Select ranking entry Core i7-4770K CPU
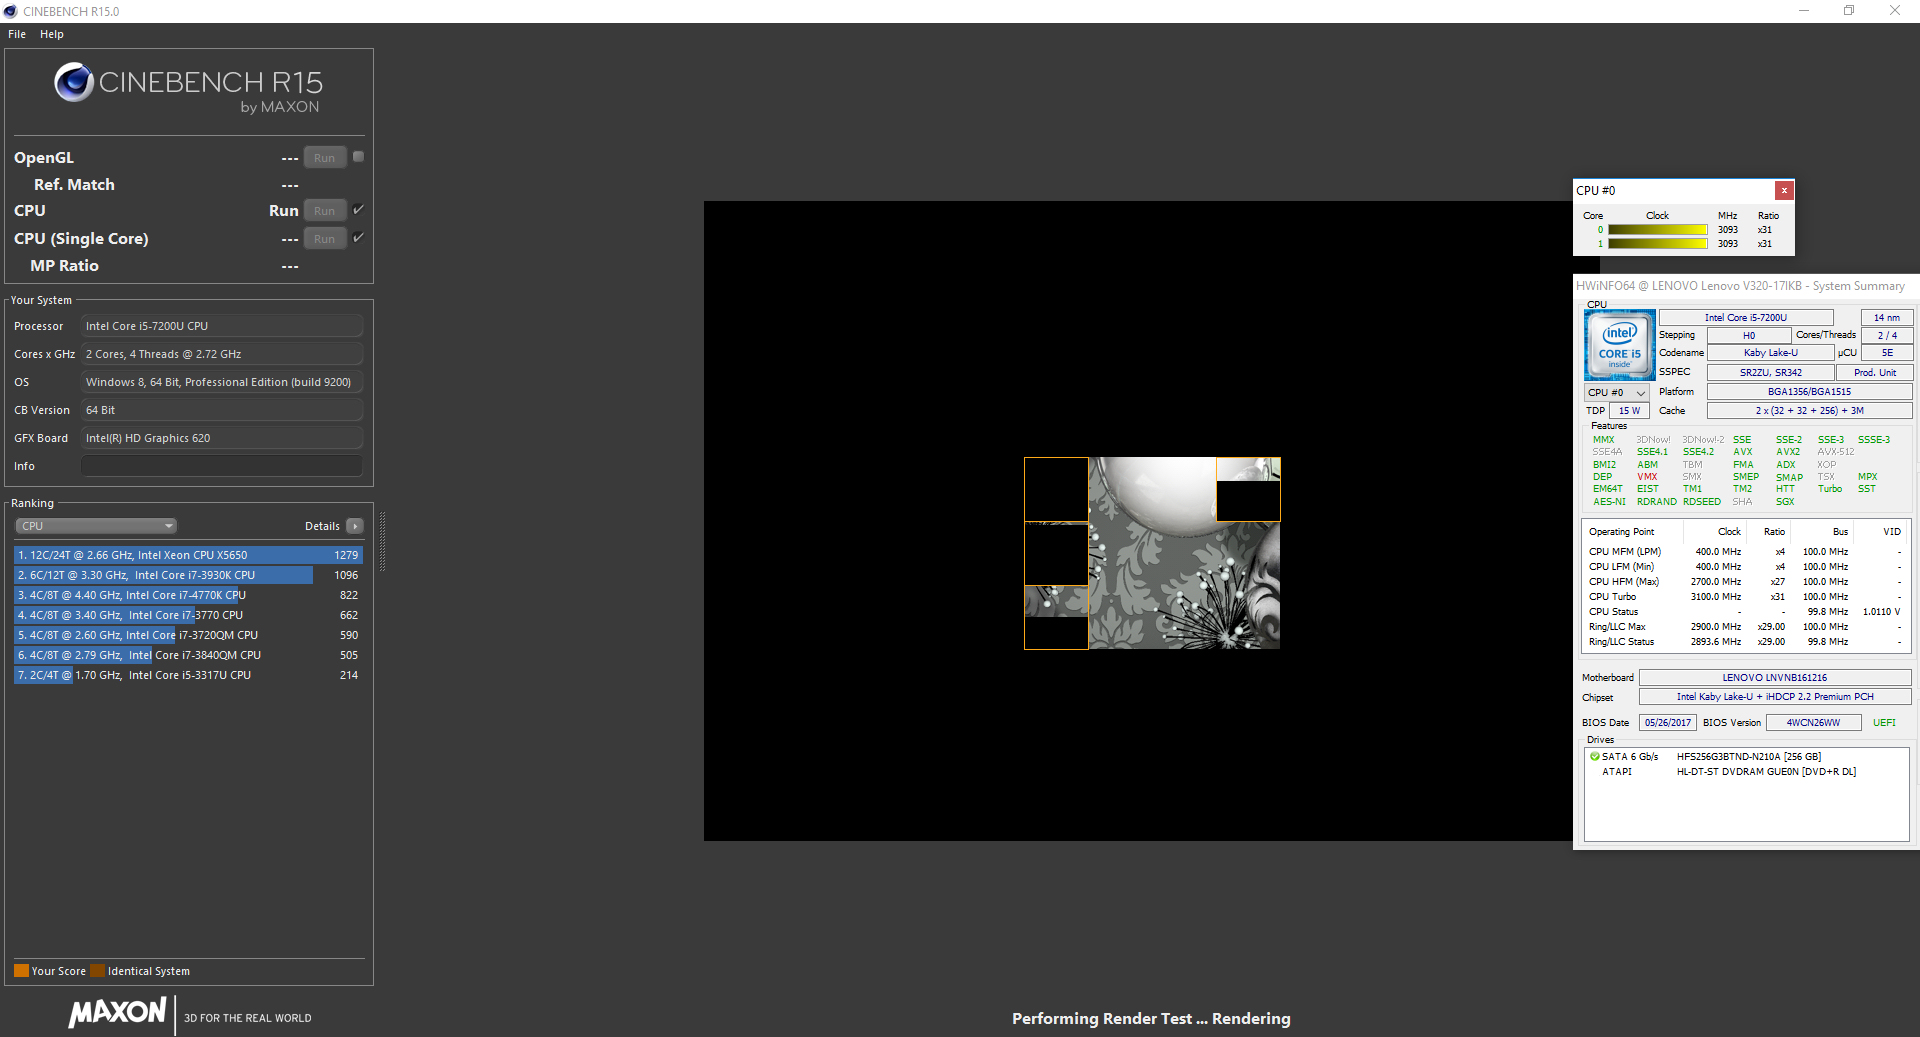 188,595
